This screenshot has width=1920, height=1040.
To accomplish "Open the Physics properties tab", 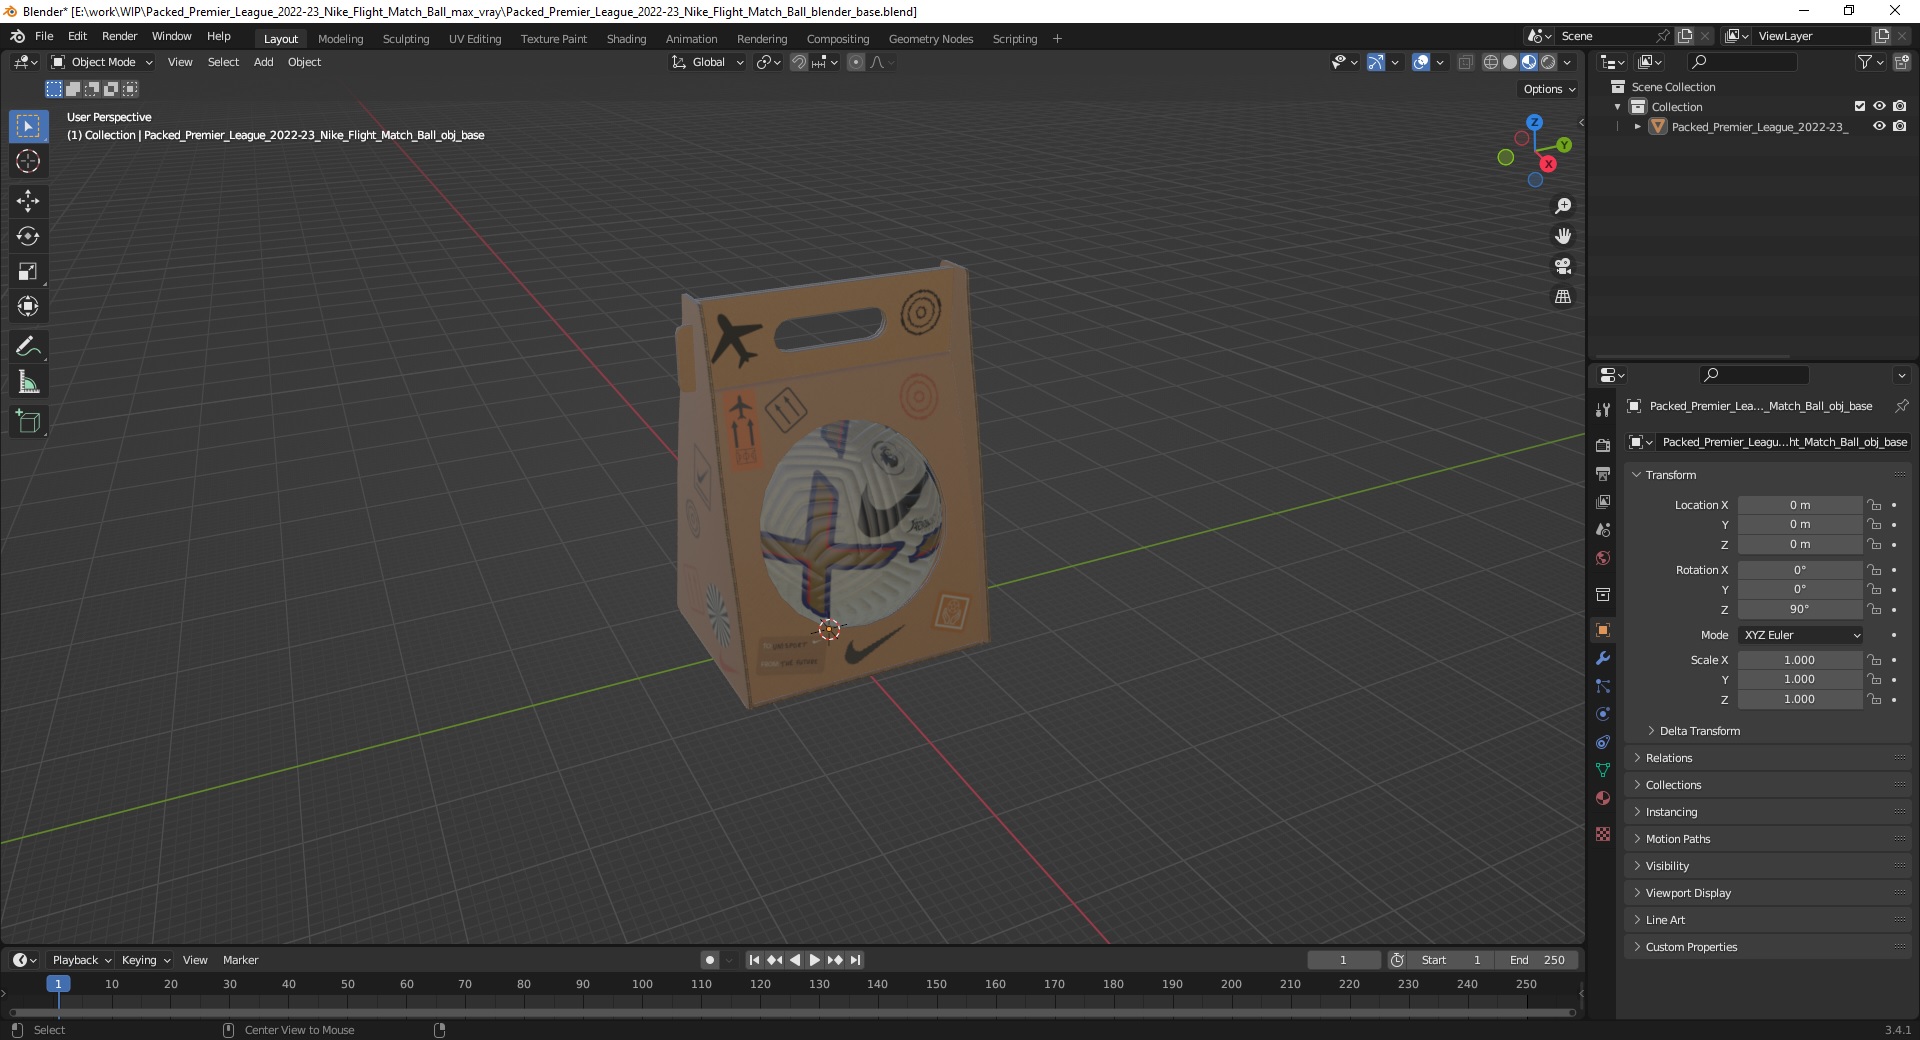I will click(x=1603, y=714).
